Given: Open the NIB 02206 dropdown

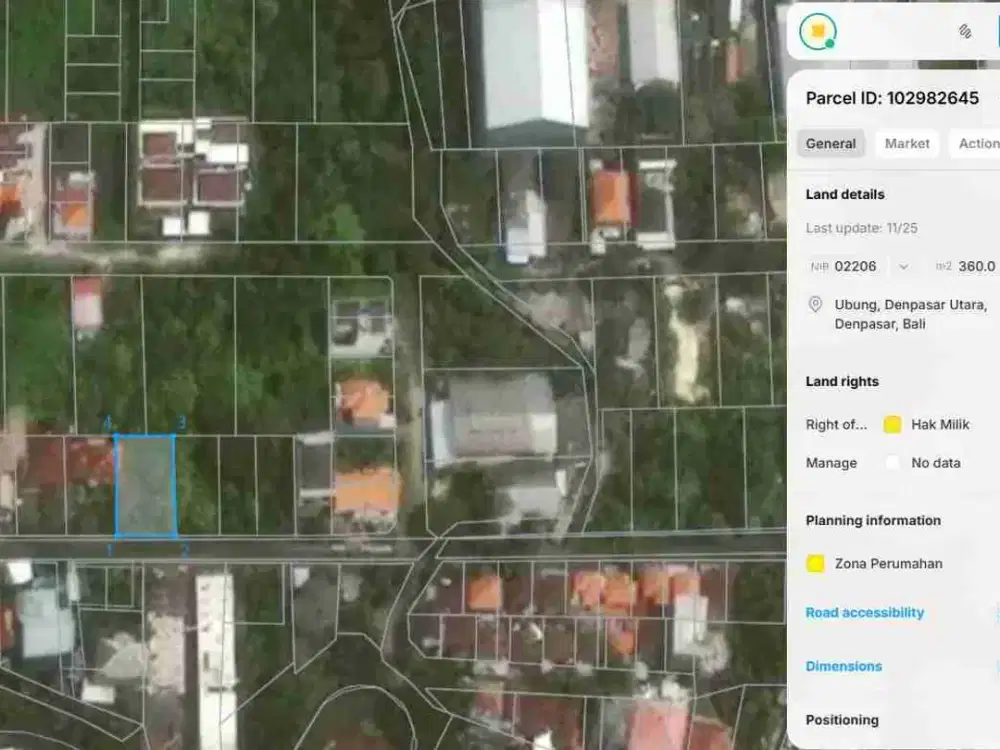Looking at the screenshot, I should tap(904, 267).
